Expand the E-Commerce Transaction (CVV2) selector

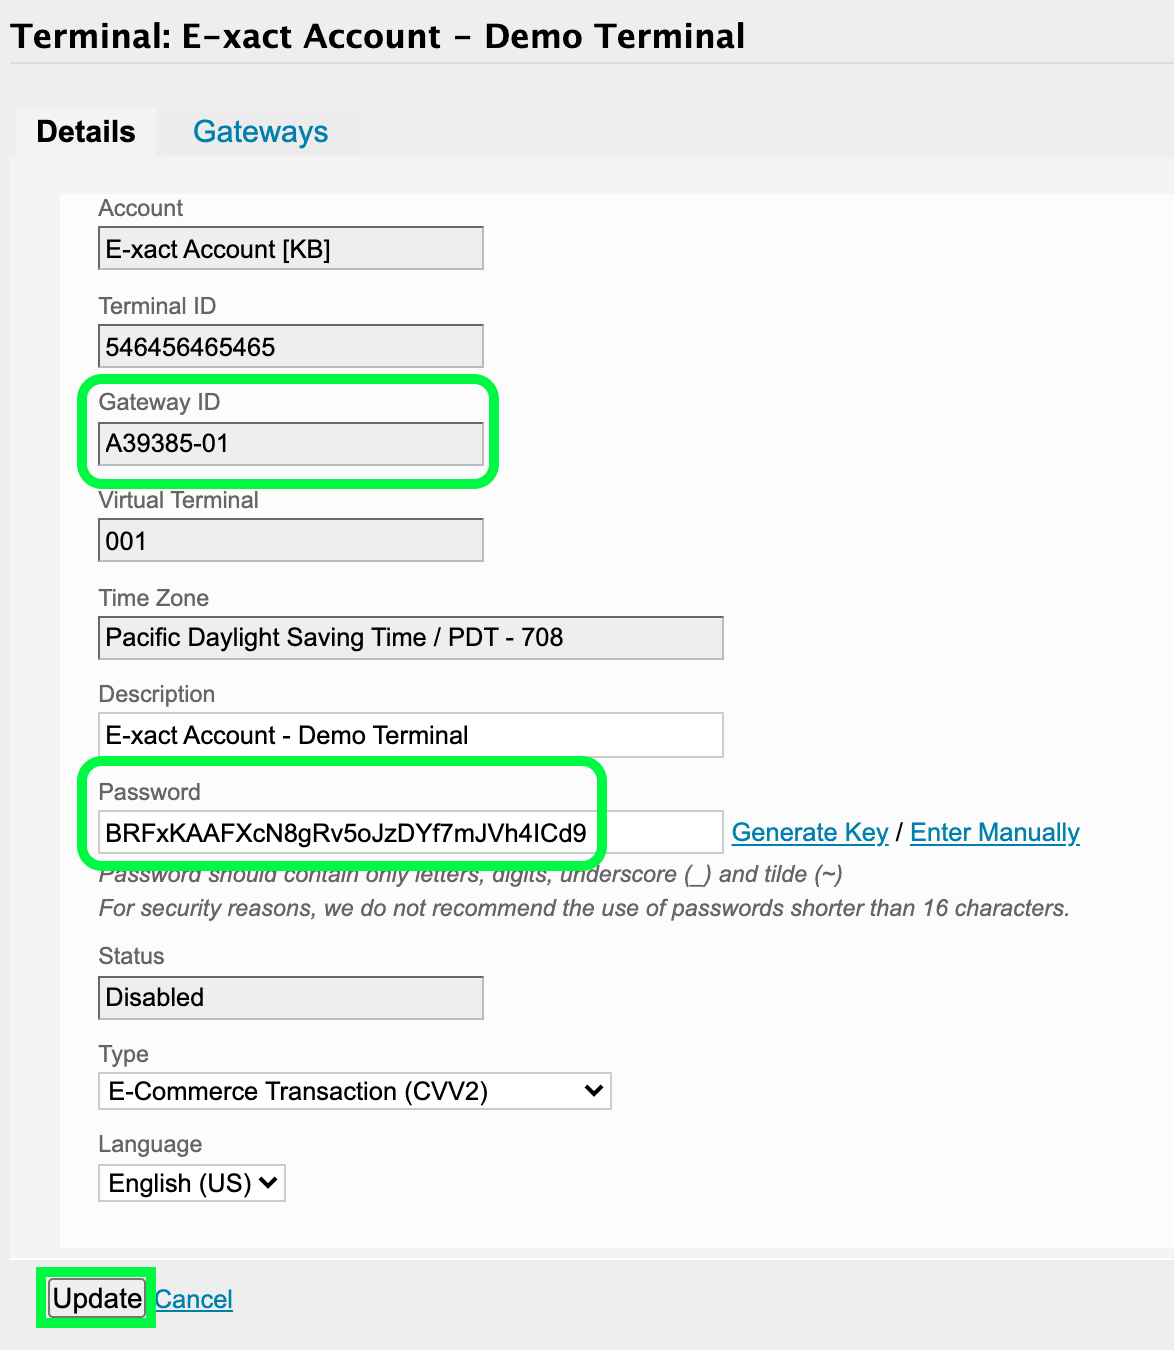(x=354, y=1091)
